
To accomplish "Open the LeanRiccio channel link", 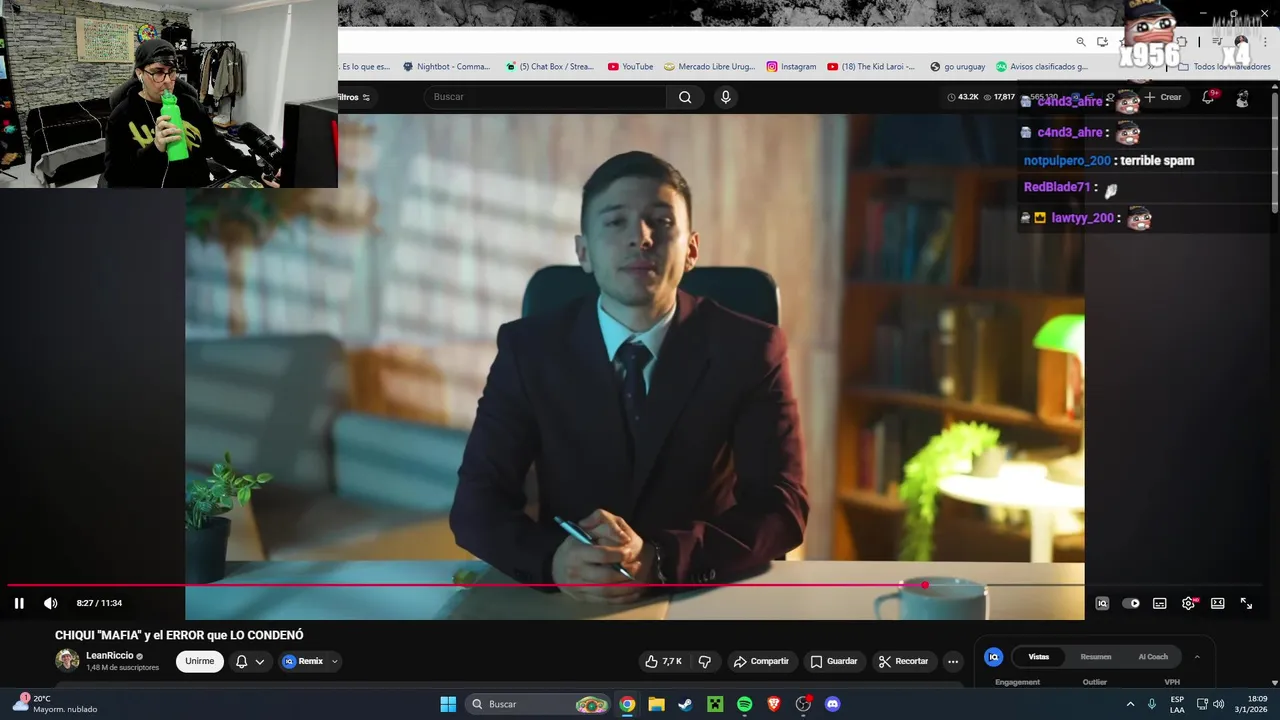I will pos(110,655).
